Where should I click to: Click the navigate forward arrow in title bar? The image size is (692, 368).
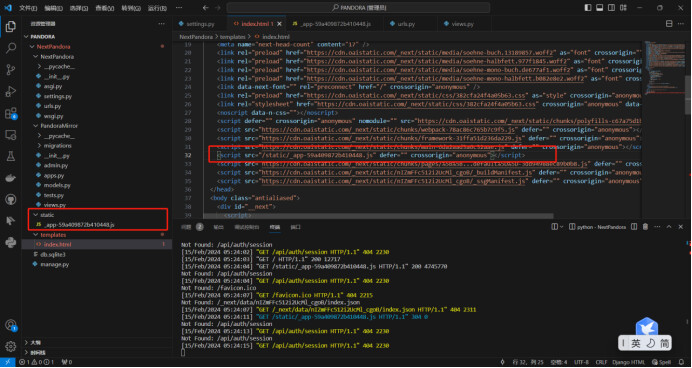(x=218, y=8)
